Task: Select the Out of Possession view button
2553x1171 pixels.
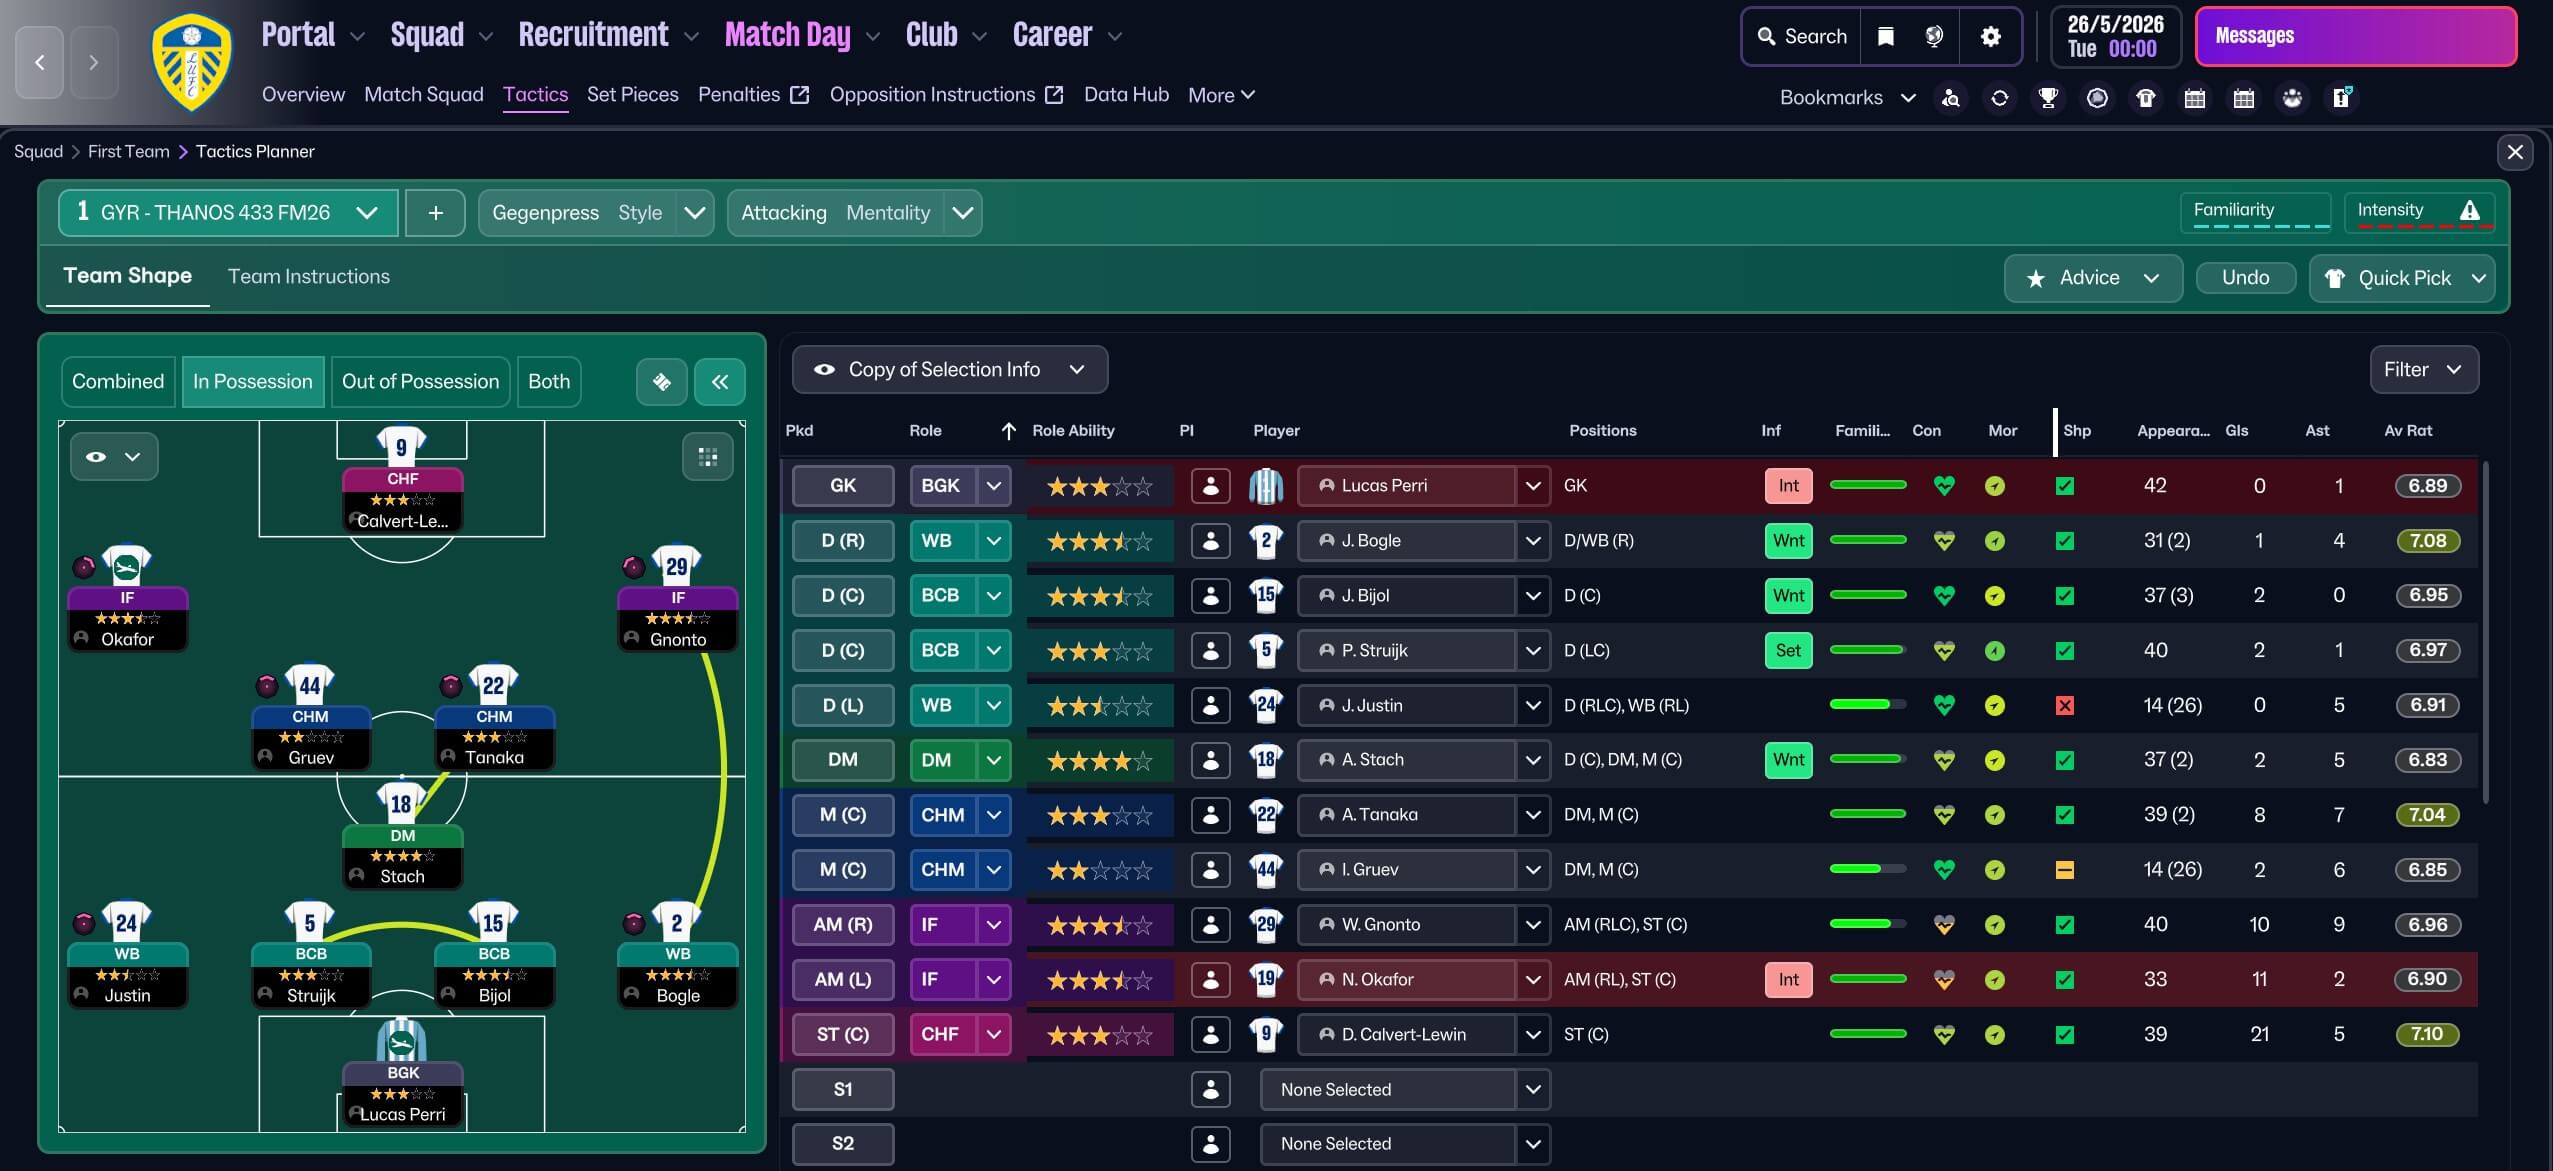Action: [x=420, y=382]
